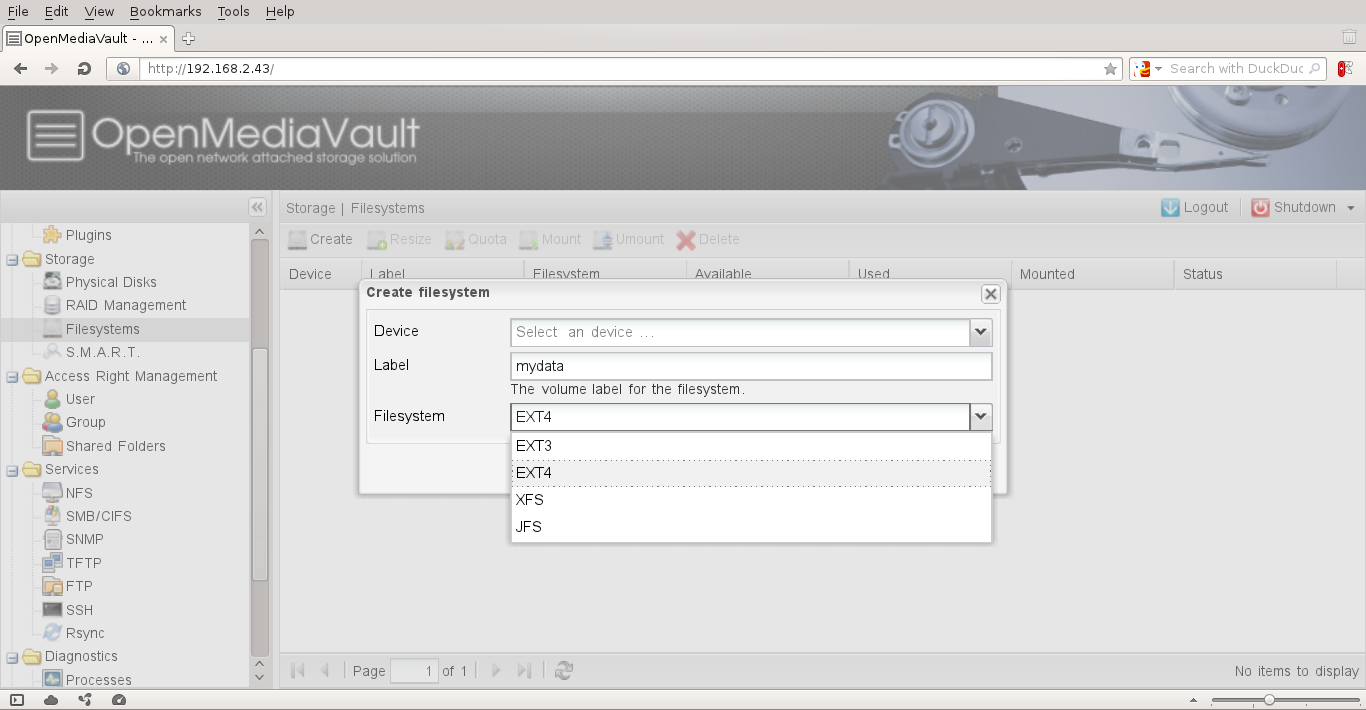Open the Shutdown dropdown arrow
The height and width of the screenshot is (710, 1366).
tap(1351, 208)
